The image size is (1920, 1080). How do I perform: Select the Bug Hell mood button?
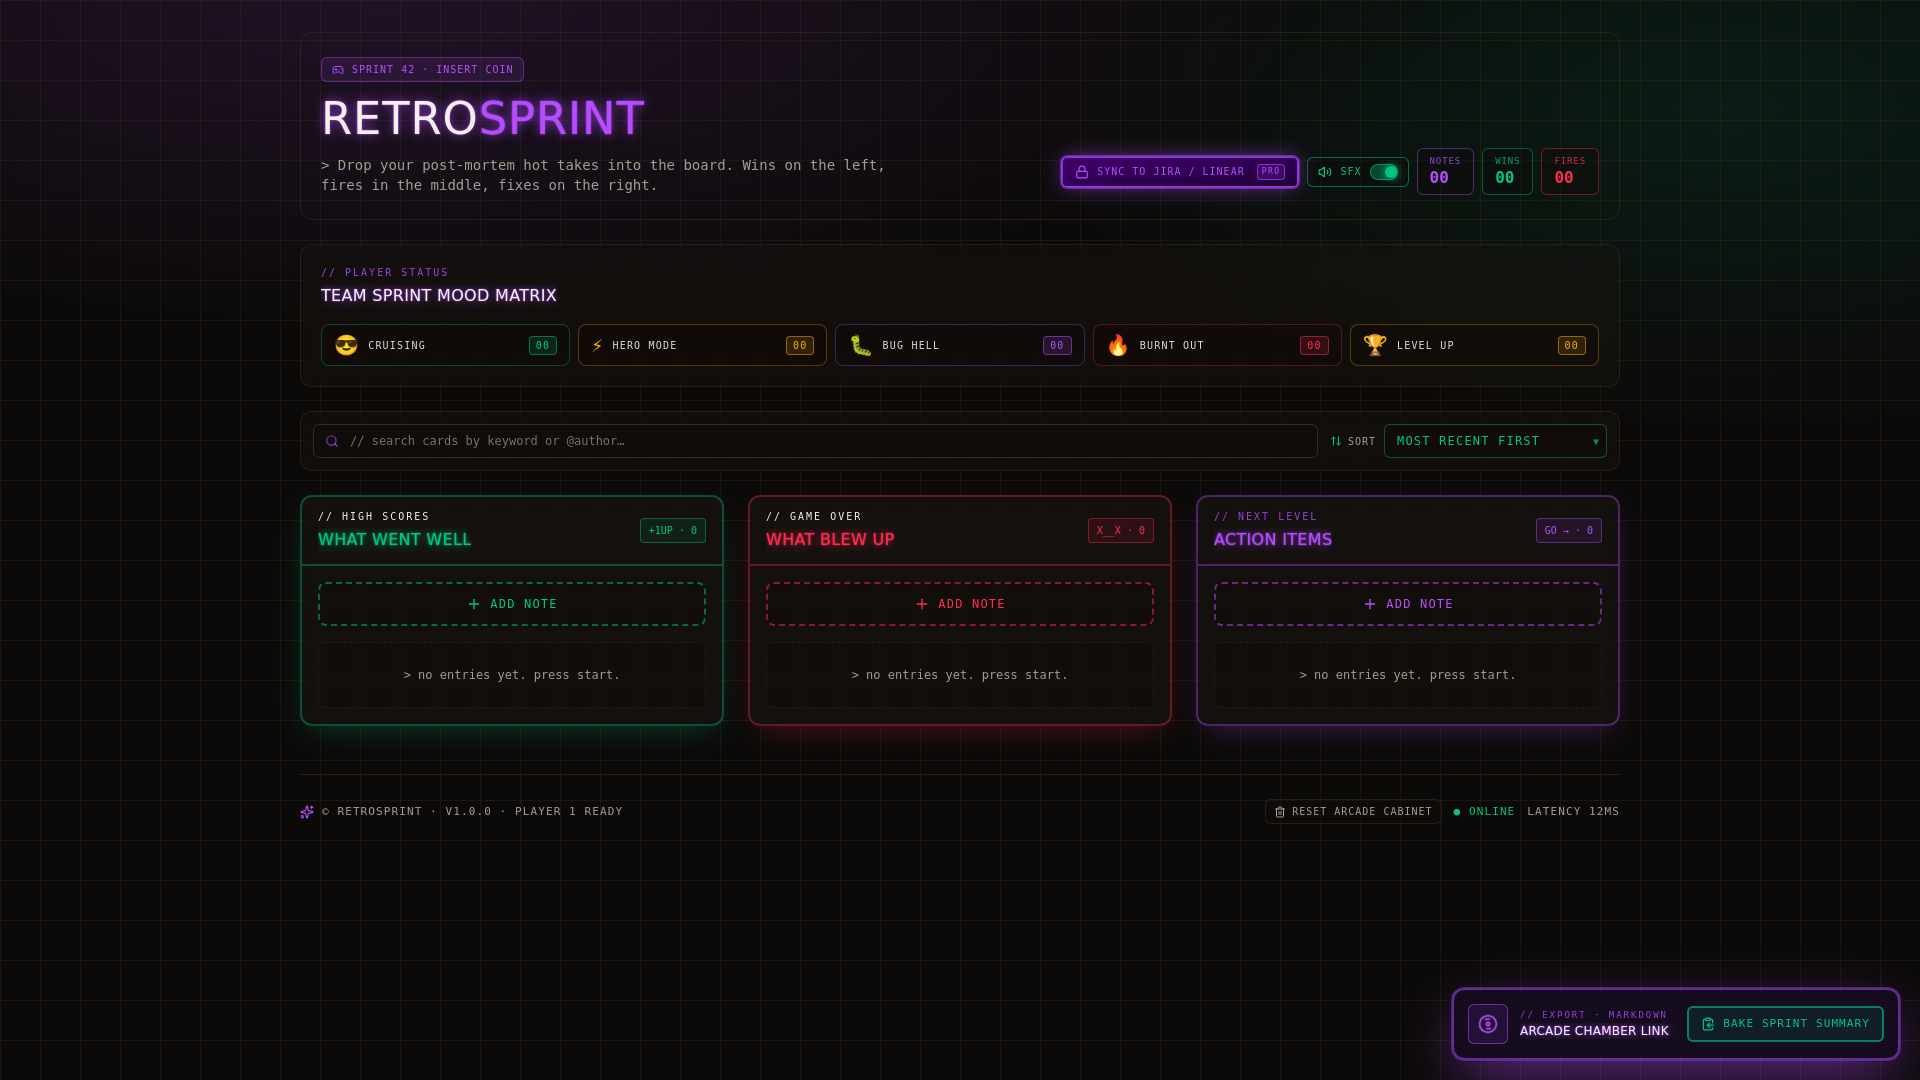[960, 345]
